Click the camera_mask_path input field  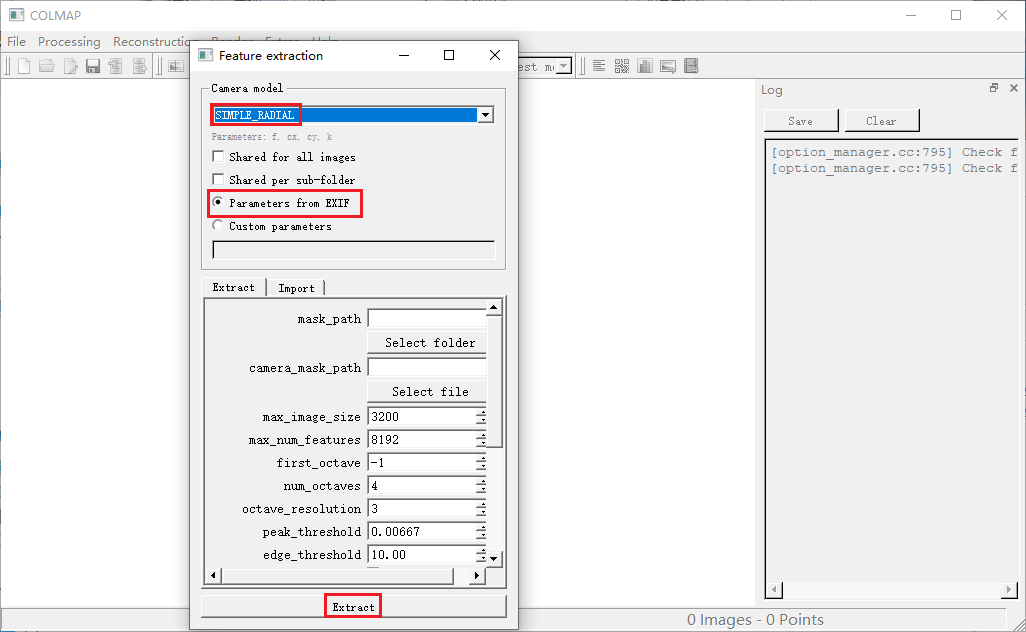pyautogui.click(x=427, y=368)
